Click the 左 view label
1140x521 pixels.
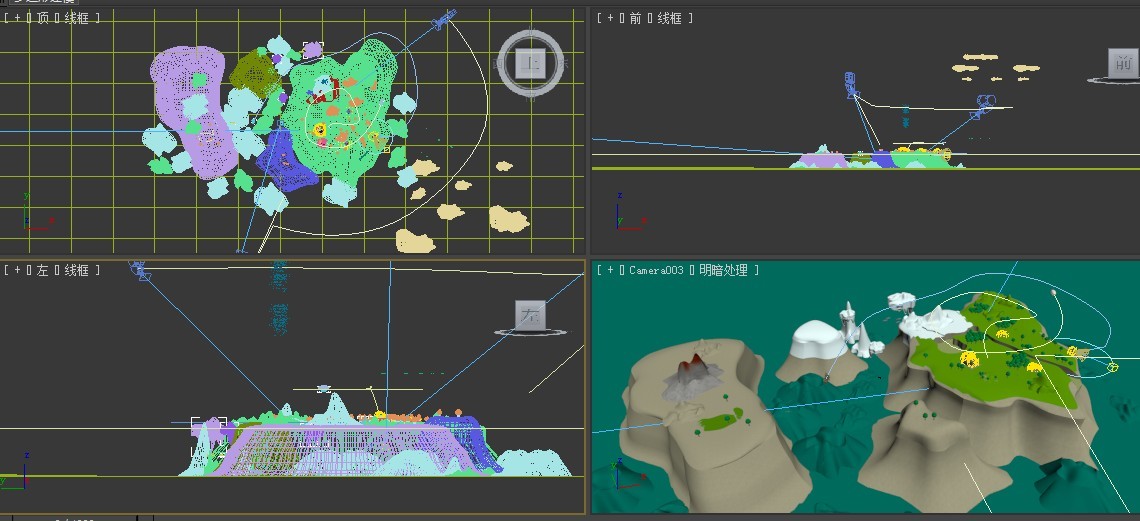43,270
